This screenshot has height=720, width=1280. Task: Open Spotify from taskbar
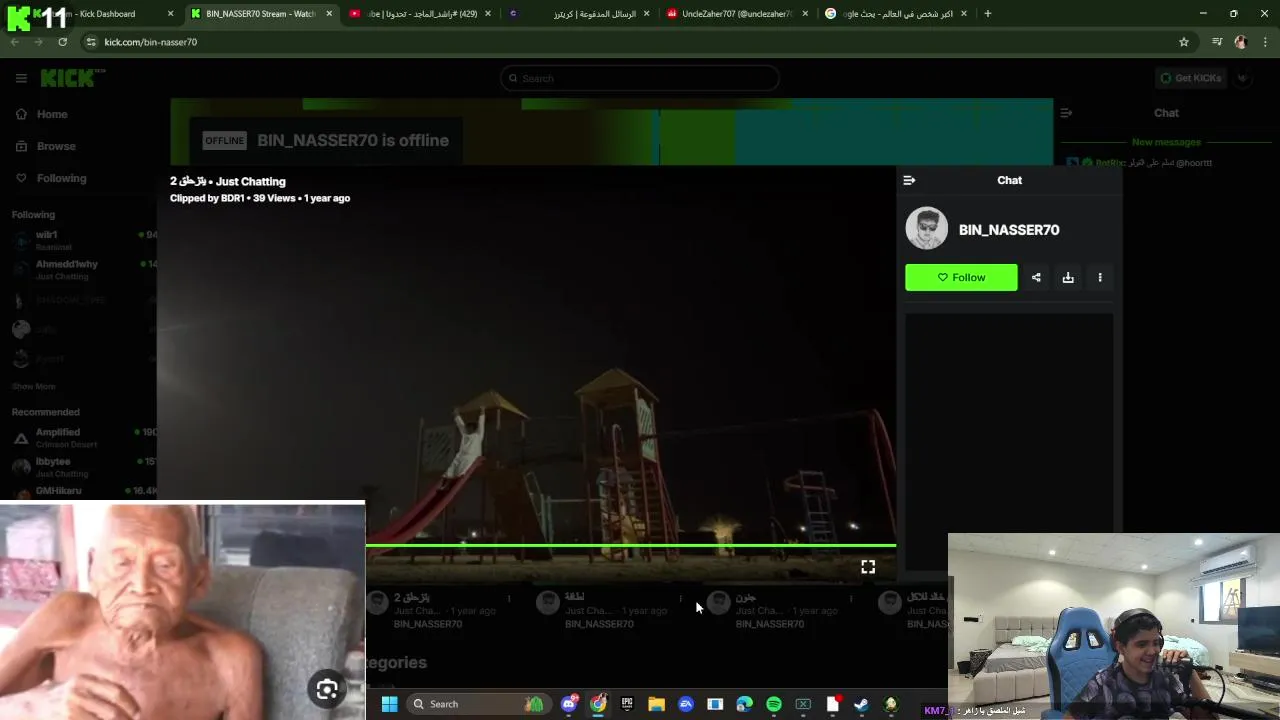774,704
